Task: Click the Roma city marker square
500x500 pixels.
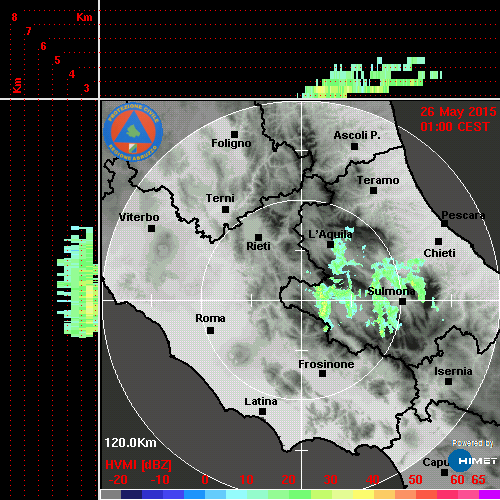Action: click(210, 330)
